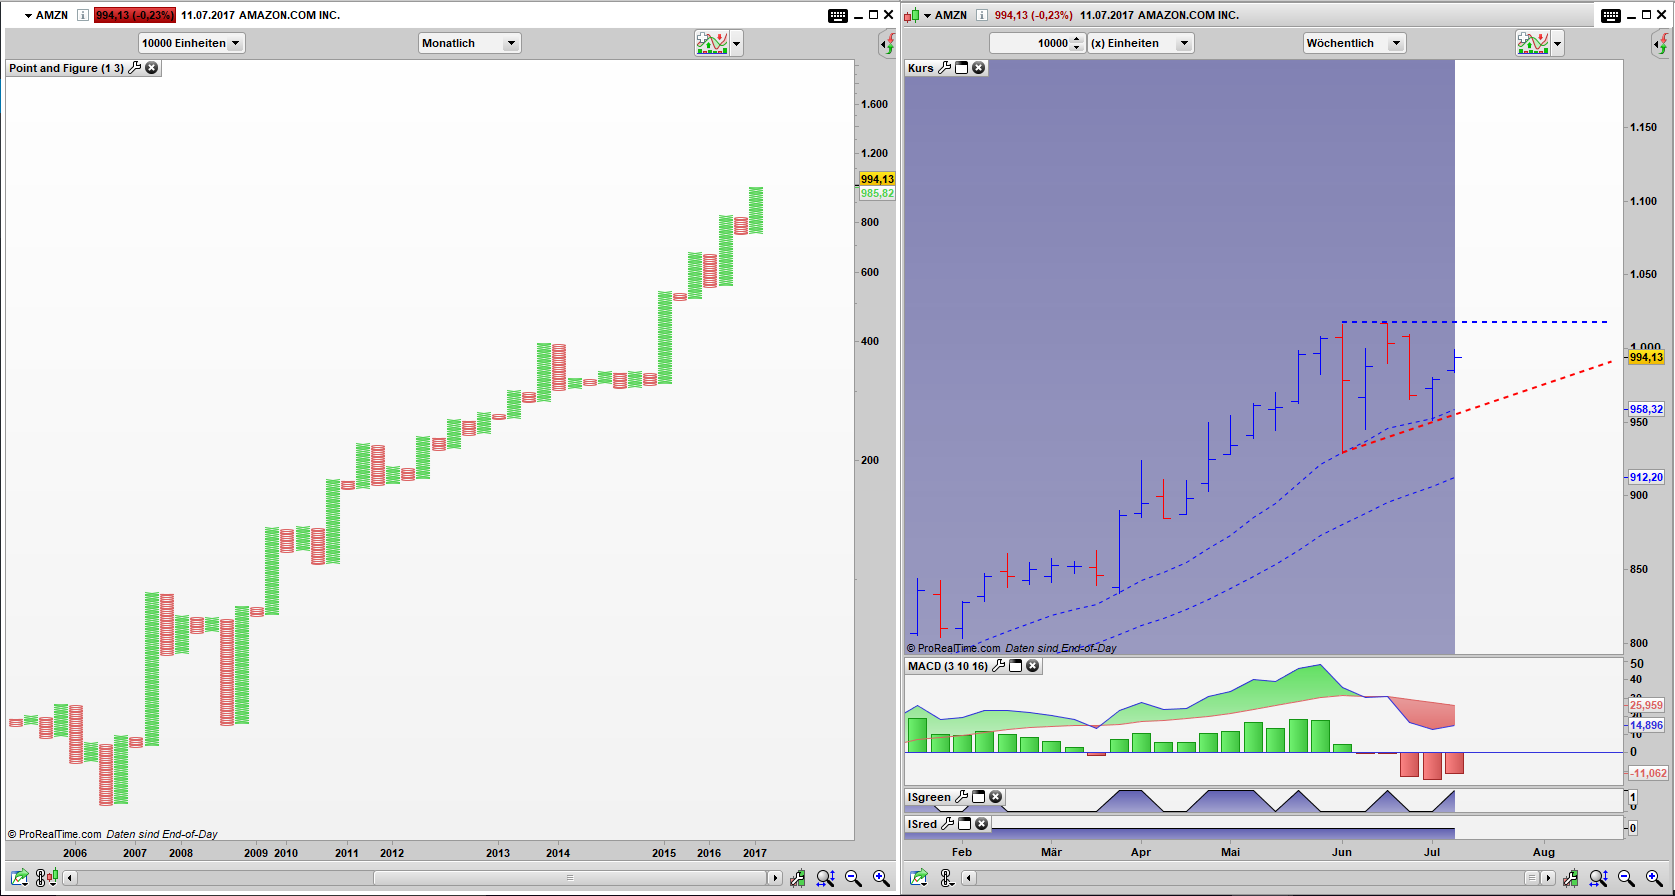
Task: Open ISred indicator settings wrench
Action: [947, 824]
